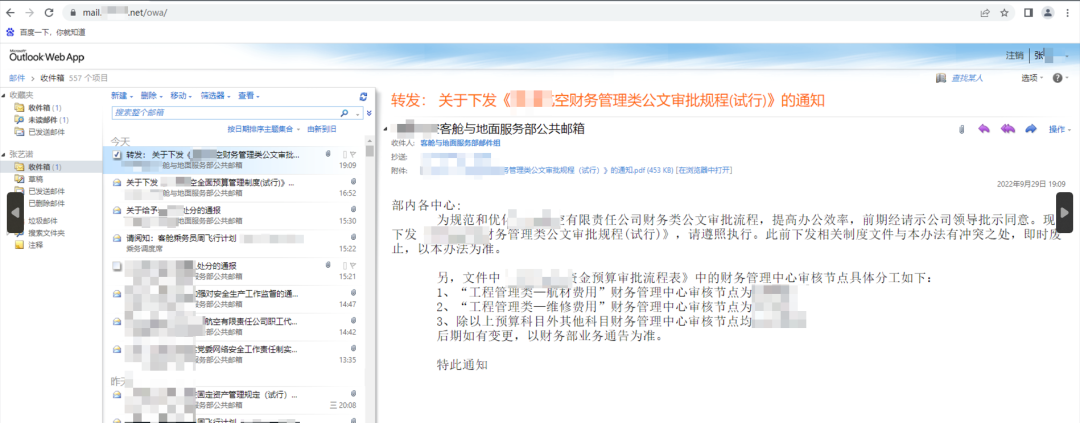The image size is (1080, 423).
Task: Click the right black navigation arrow overlay
Action: pos(1064,212)
